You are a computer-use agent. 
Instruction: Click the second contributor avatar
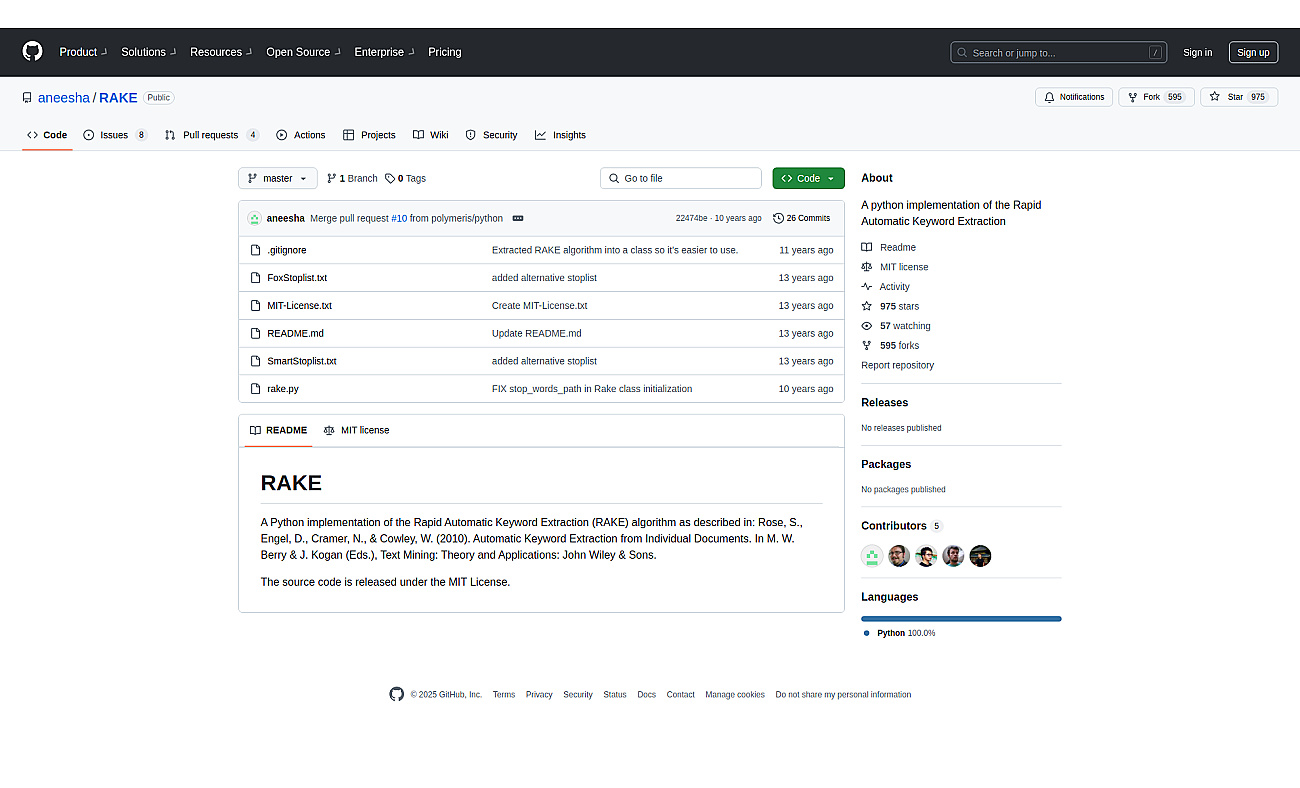tap(899, 556)
